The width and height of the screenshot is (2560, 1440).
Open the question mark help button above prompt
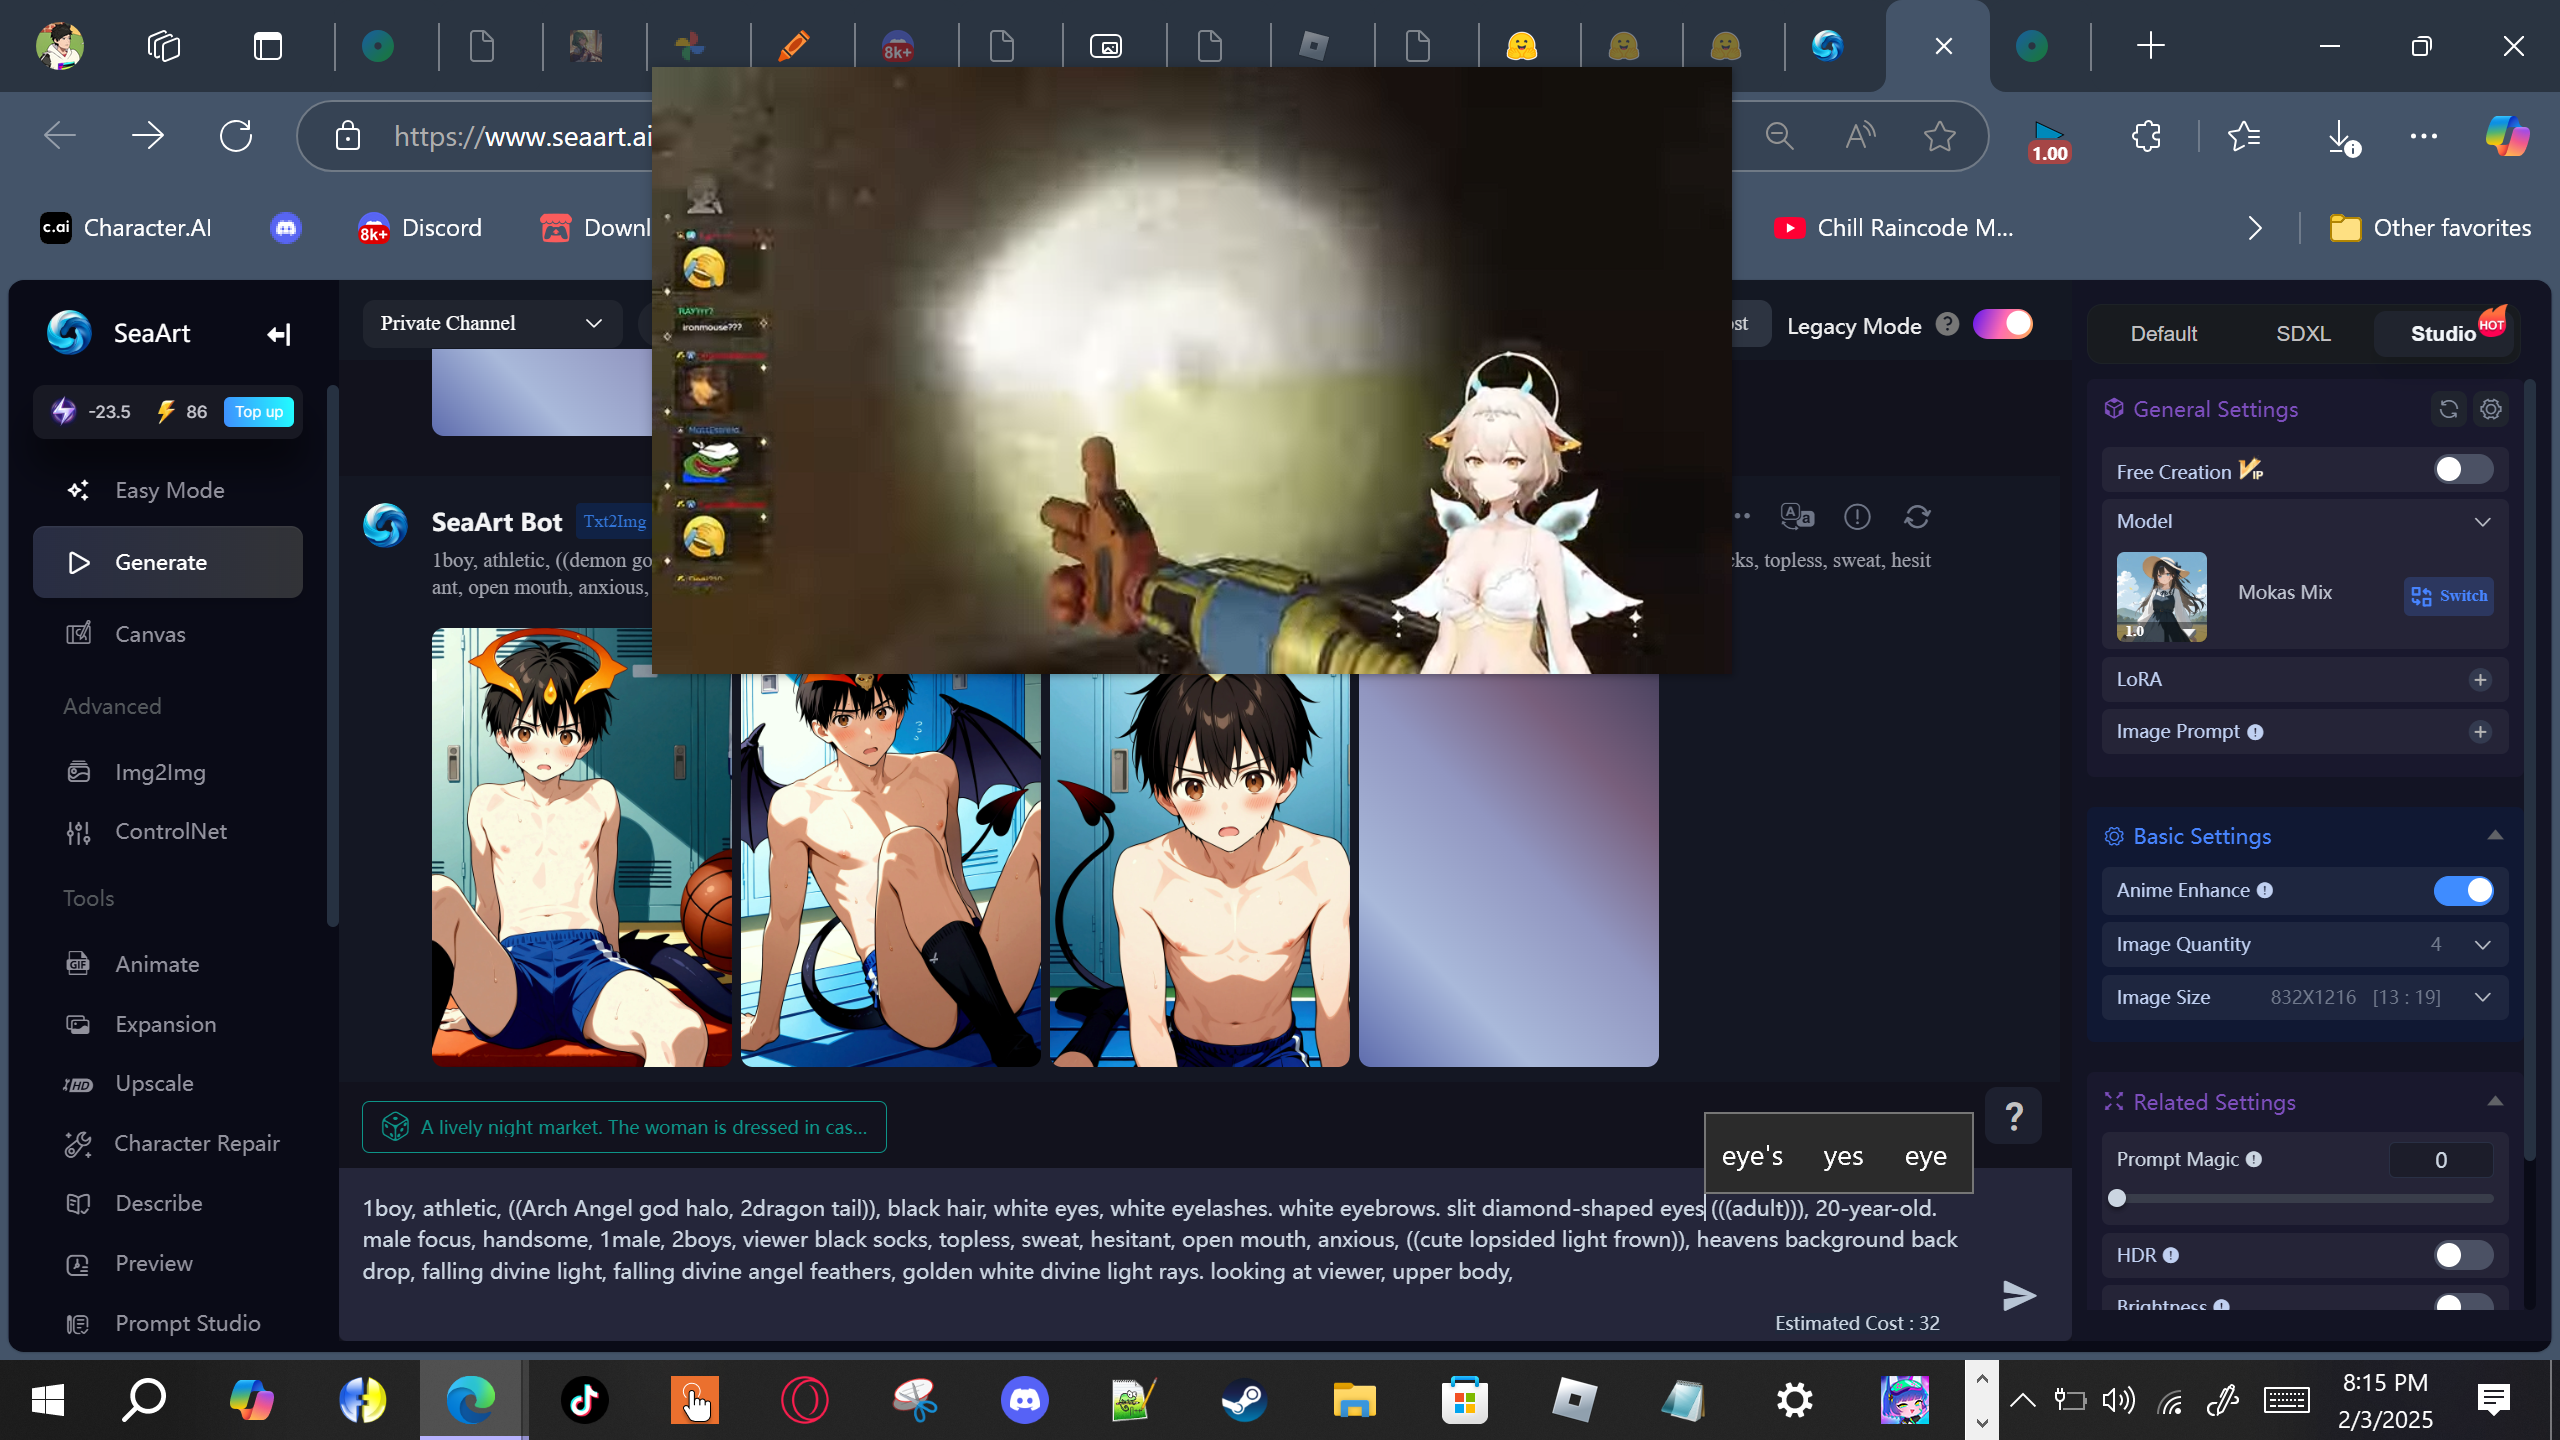coord(2014,1116)
